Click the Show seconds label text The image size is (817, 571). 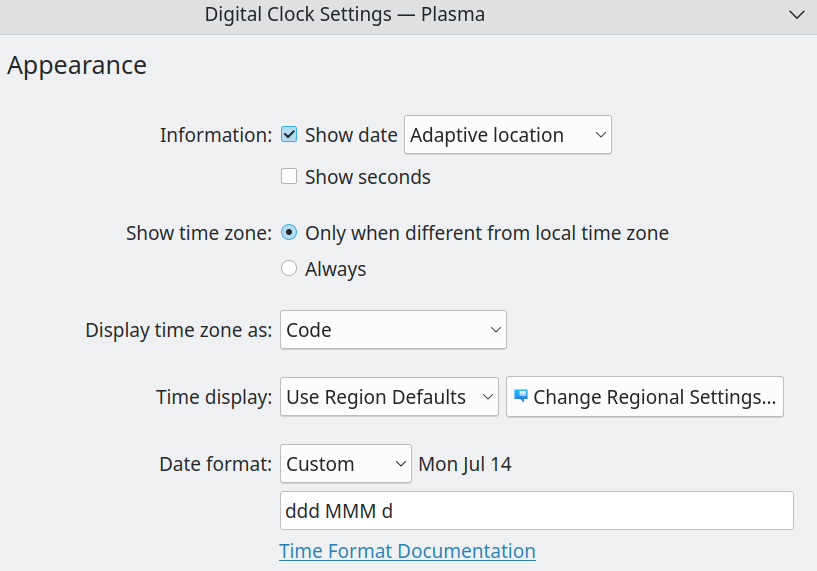tap(368, 177)
